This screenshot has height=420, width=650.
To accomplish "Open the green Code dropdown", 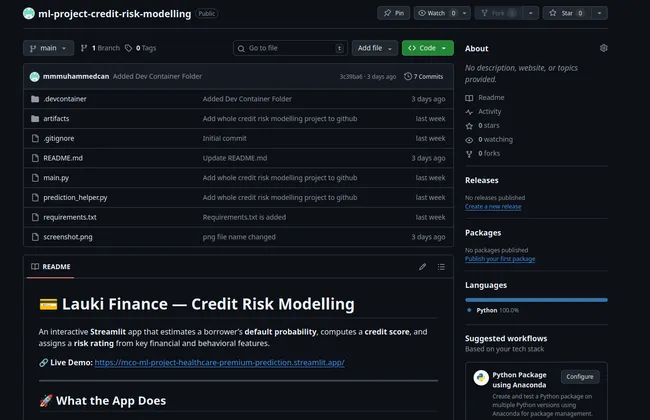I will [427, 48].
